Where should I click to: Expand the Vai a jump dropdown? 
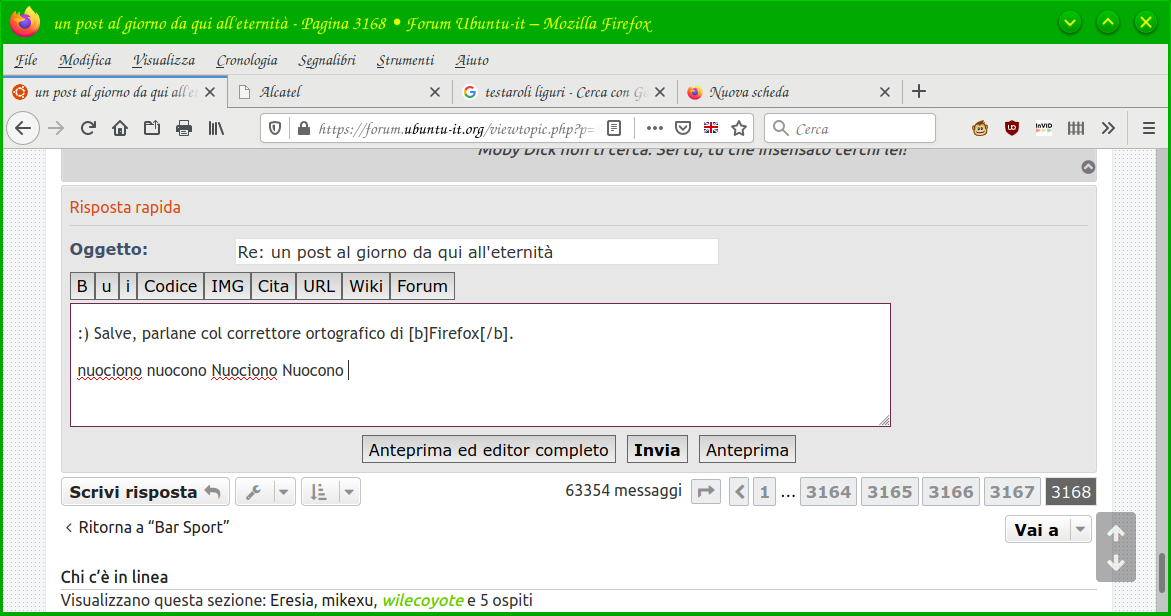(x=1048, y=529)
